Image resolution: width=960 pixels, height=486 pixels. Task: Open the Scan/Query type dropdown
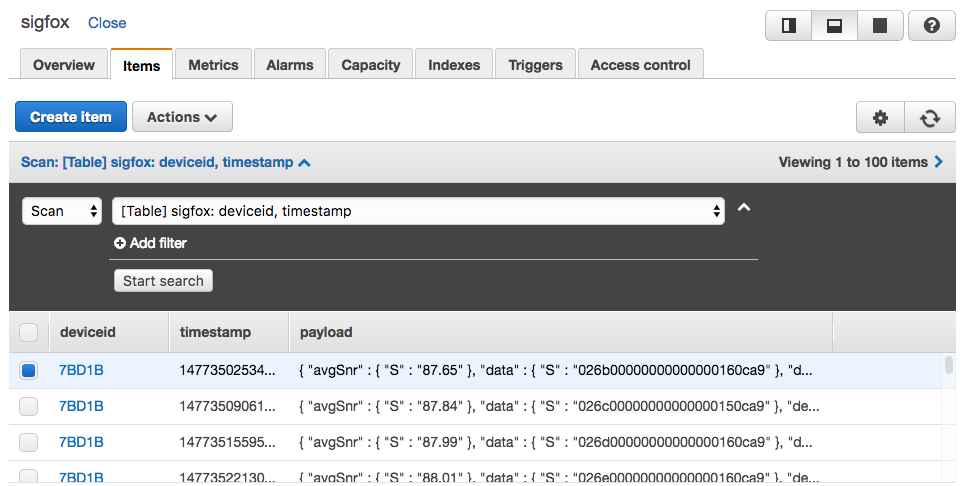62,211
